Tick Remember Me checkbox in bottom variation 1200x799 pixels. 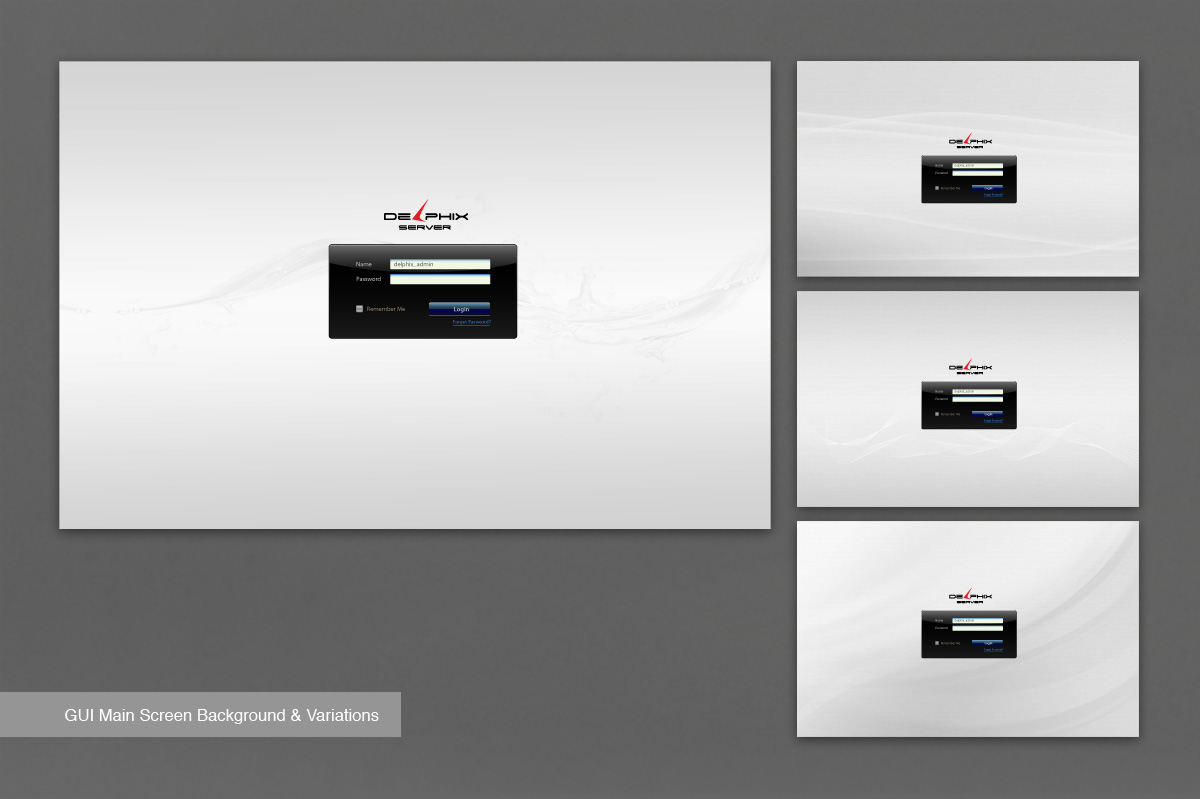tap(937, 643)
